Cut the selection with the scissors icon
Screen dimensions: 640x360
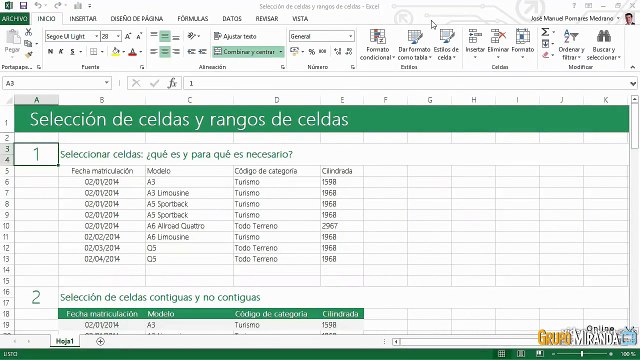pyautogui.click(x=29, y=32)
